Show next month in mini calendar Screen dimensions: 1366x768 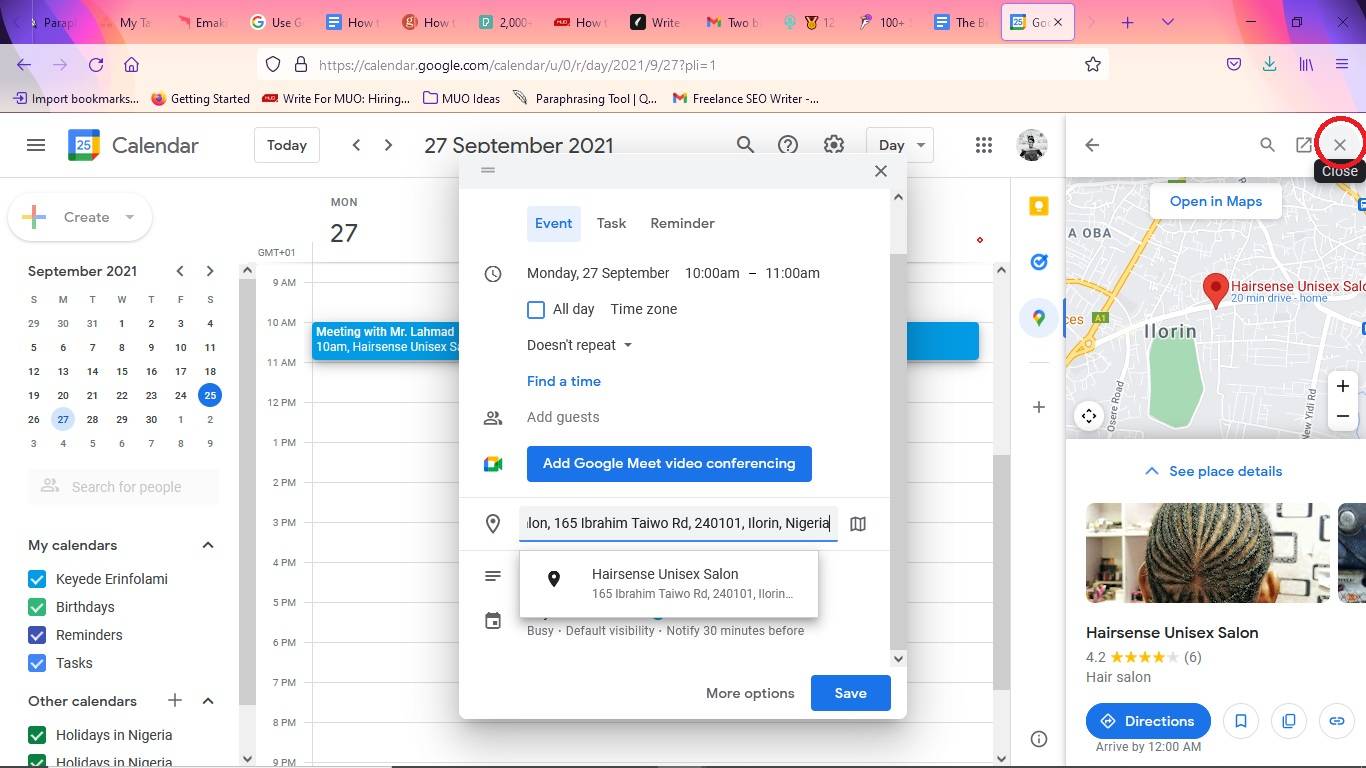(209, 271)
